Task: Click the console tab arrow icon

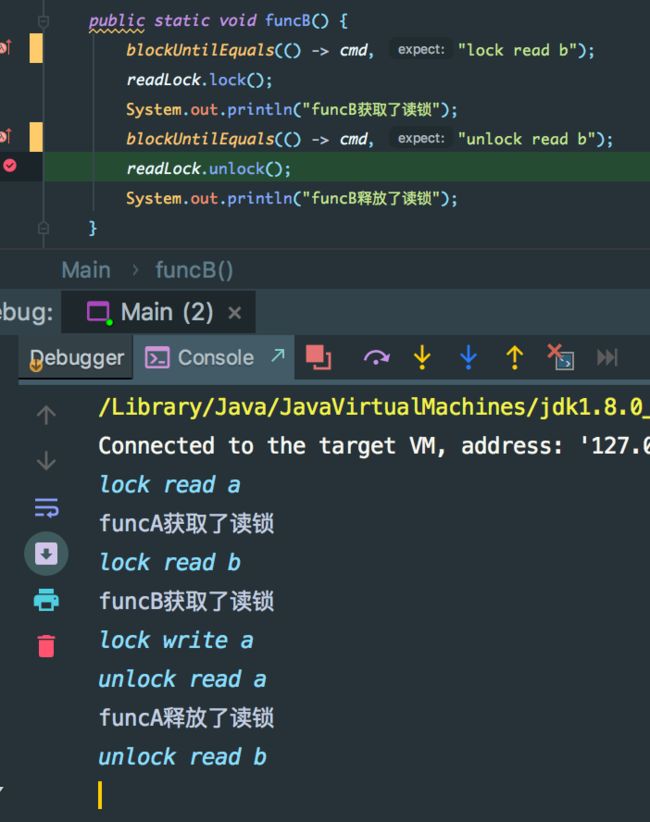Action: [278, 355]
